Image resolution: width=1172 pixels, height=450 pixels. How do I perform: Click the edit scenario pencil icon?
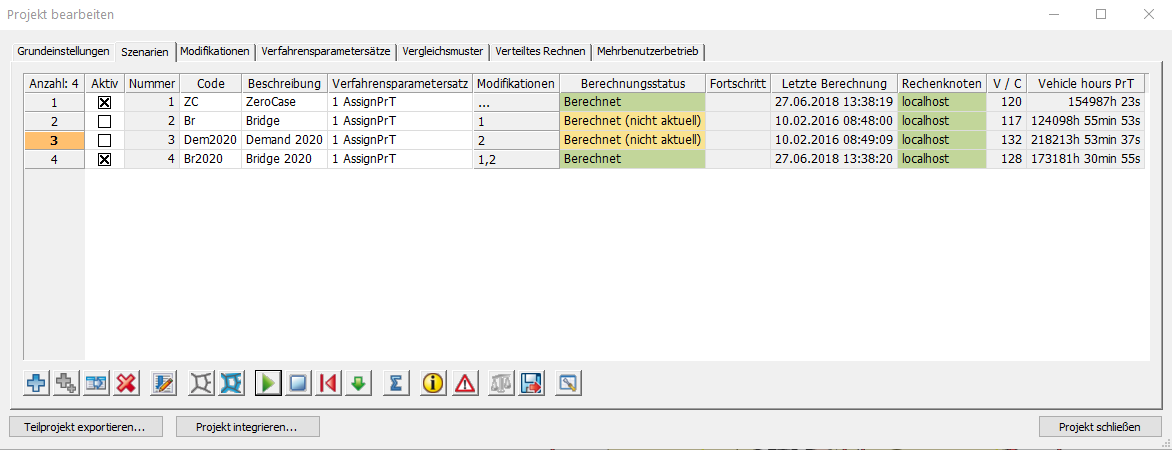click(x=164, y=383)
